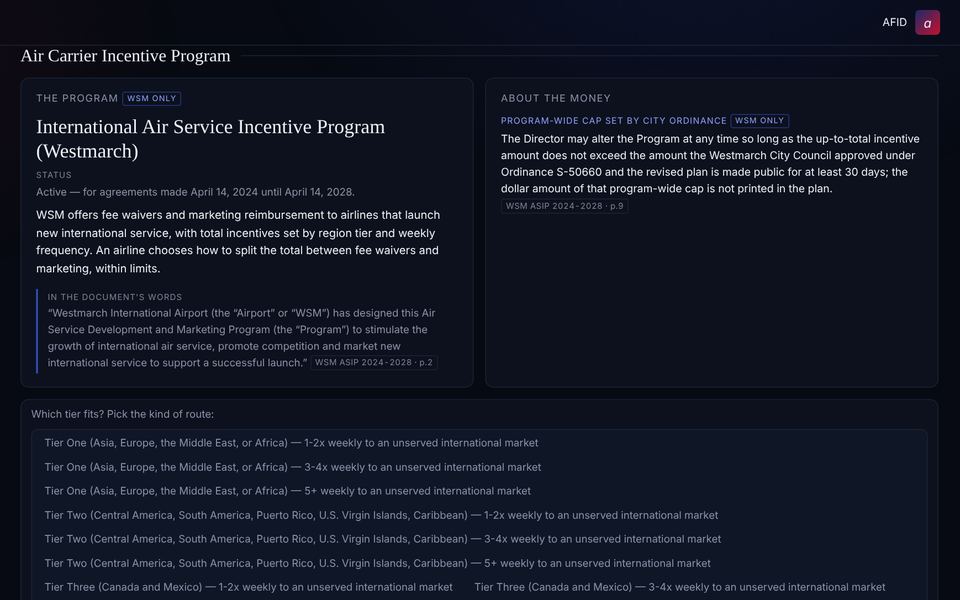This screenshot has height=600, width=960.
Task: Click International Air Service Incentive Program title
Action: pos(211,139)
